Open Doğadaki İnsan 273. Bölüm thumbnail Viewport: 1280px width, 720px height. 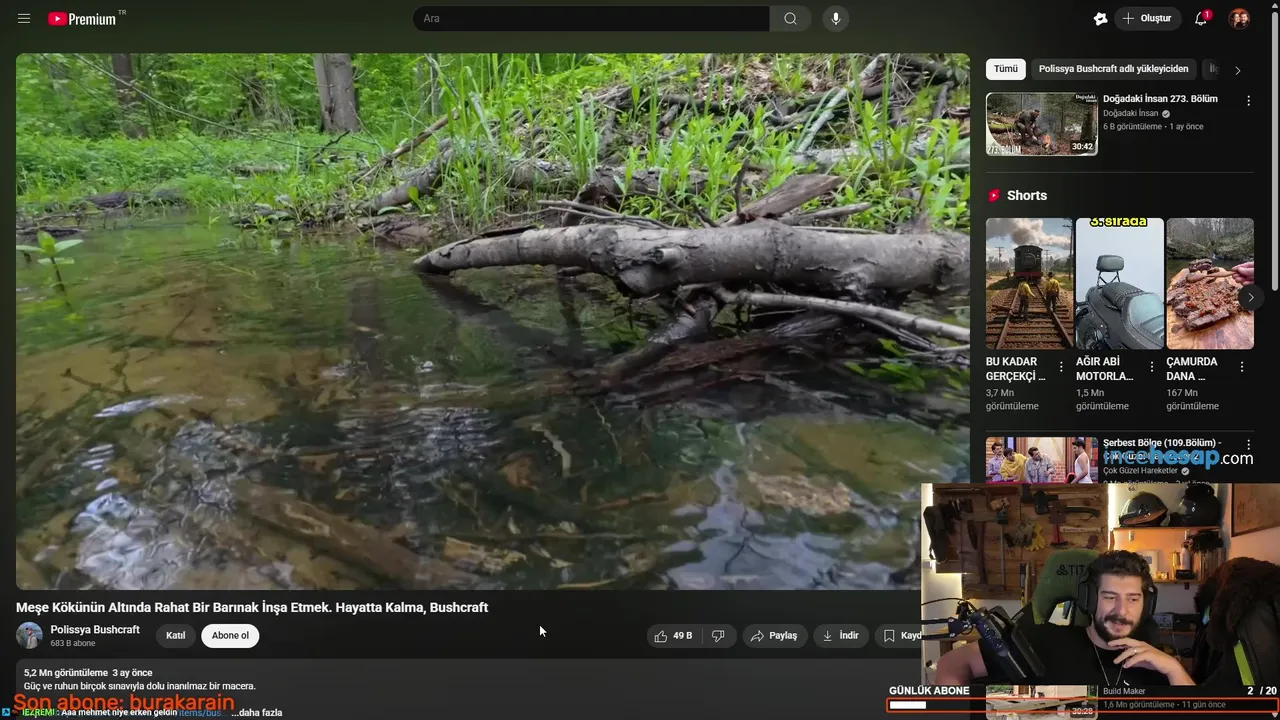[1042, 124]
